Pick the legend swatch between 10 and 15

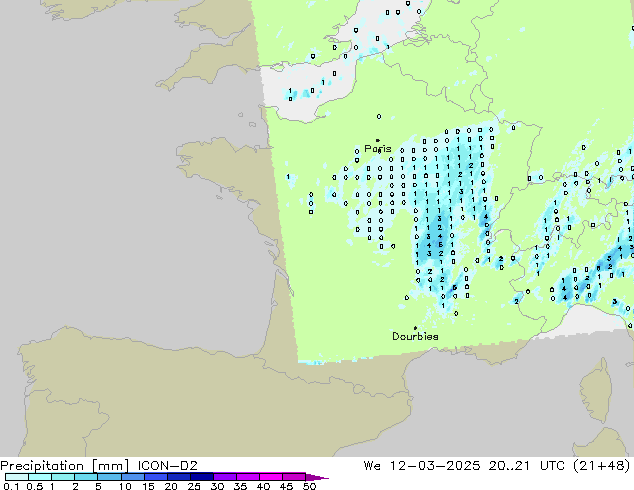click(x=133, y=477)
